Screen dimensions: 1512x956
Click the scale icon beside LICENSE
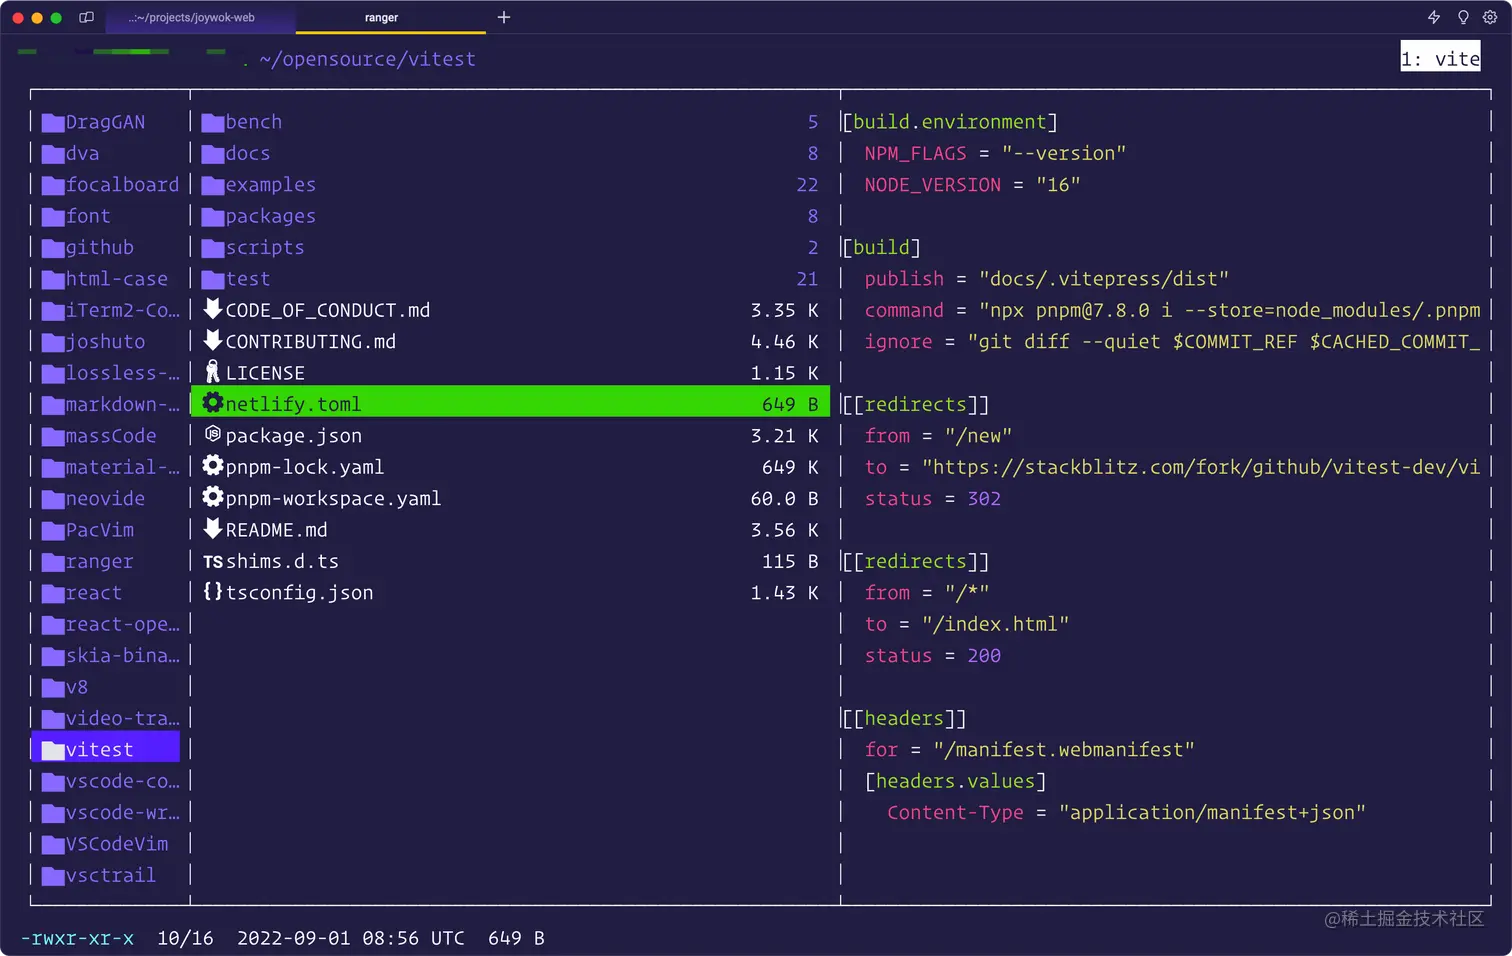pos(212,372)
